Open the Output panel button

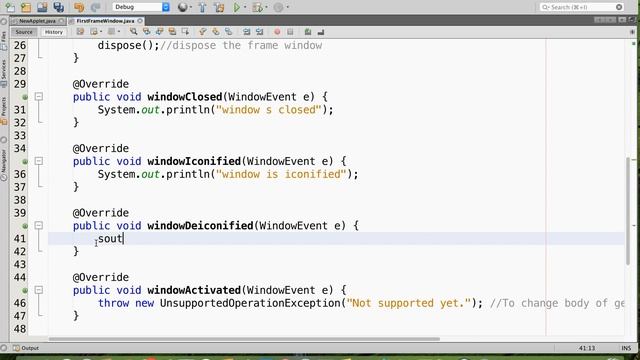(x=26, y=348)
